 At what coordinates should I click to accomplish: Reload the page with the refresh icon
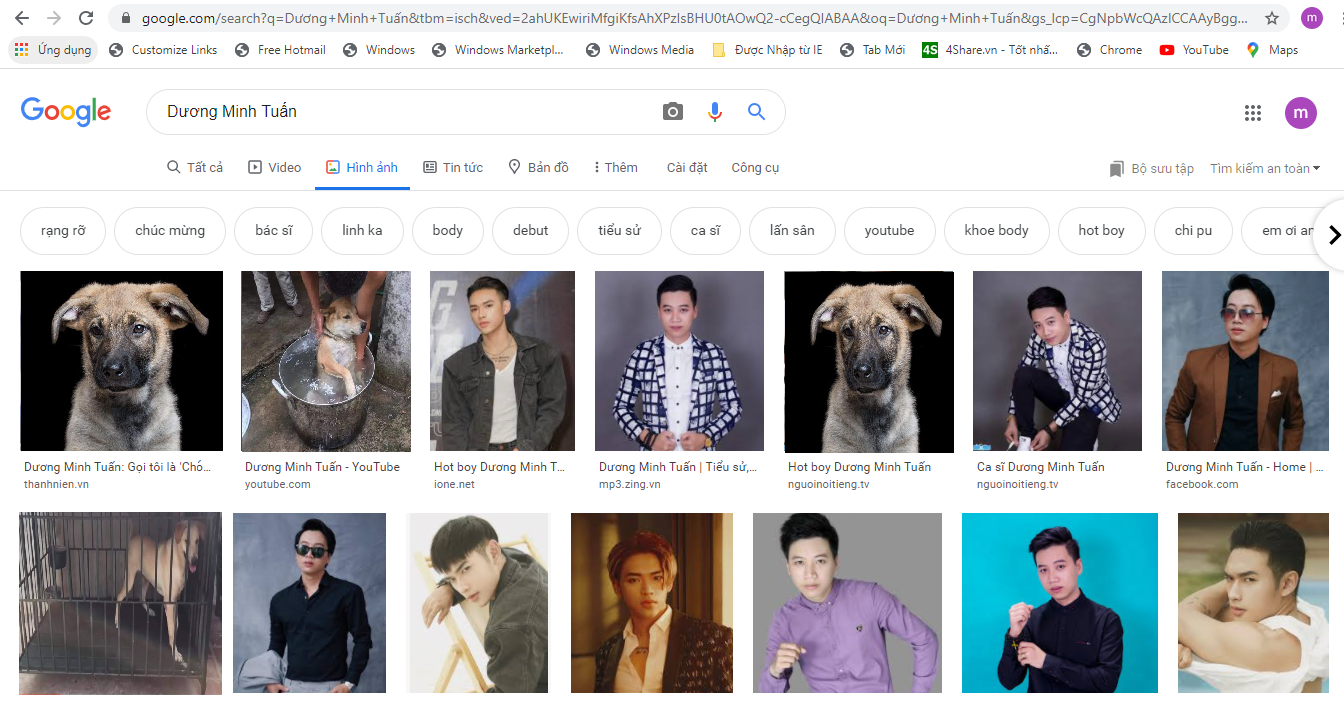pos(86,18)
